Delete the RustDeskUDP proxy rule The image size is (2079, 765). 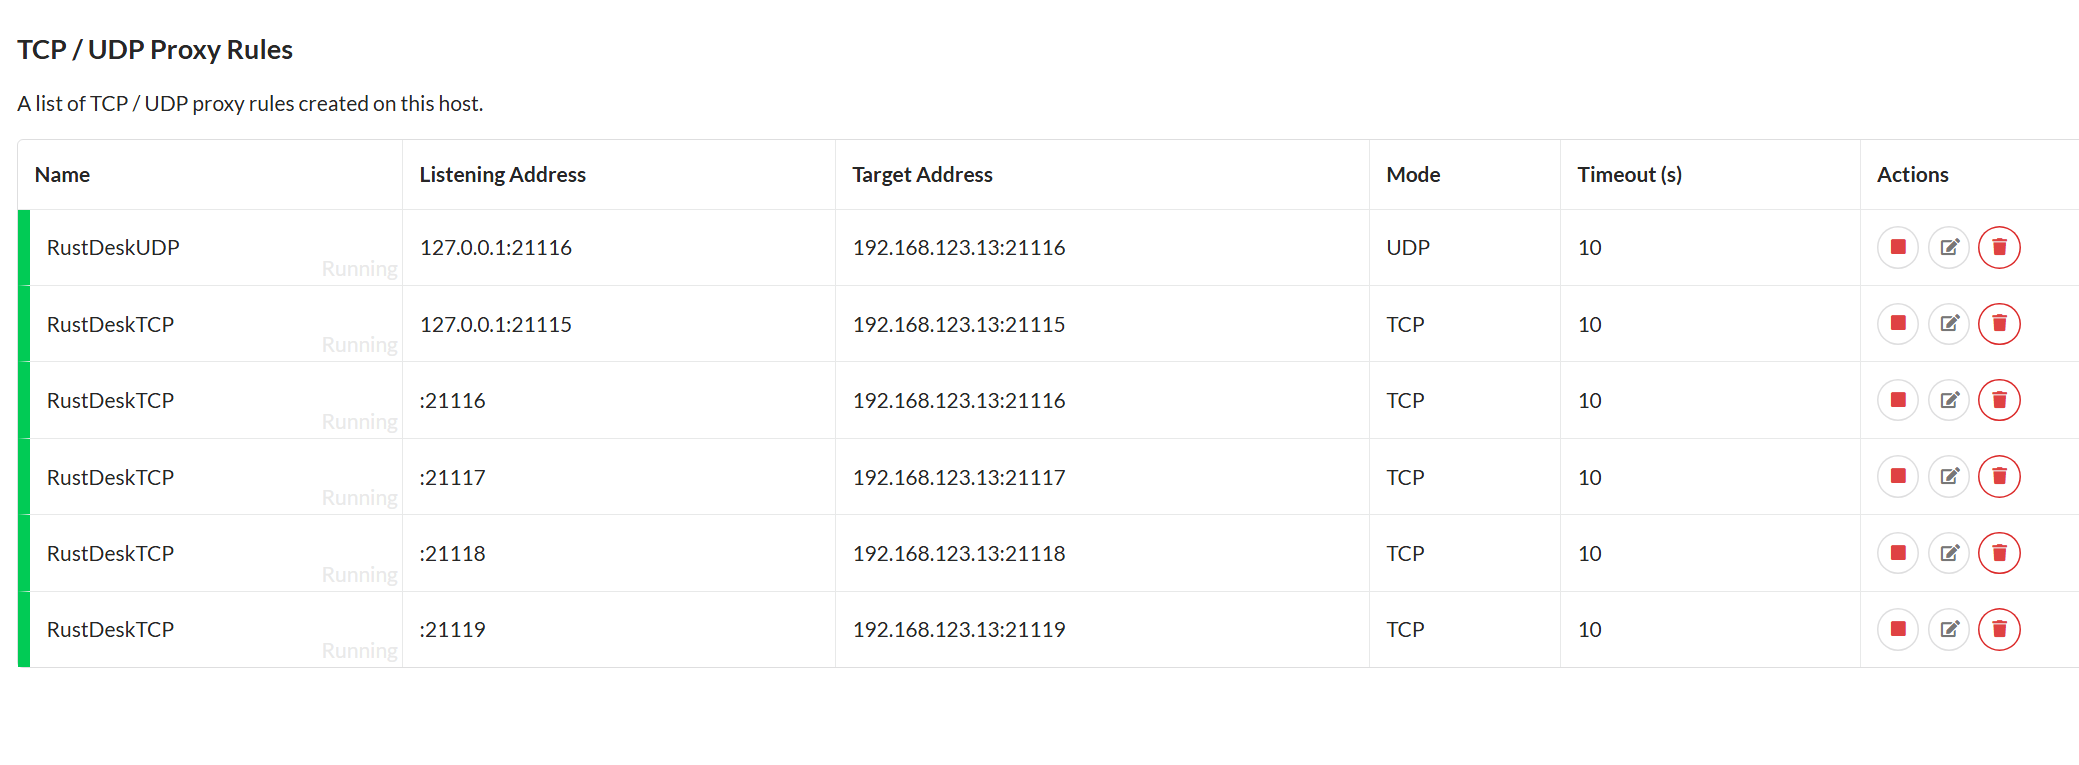click(x=1999, y=247)
